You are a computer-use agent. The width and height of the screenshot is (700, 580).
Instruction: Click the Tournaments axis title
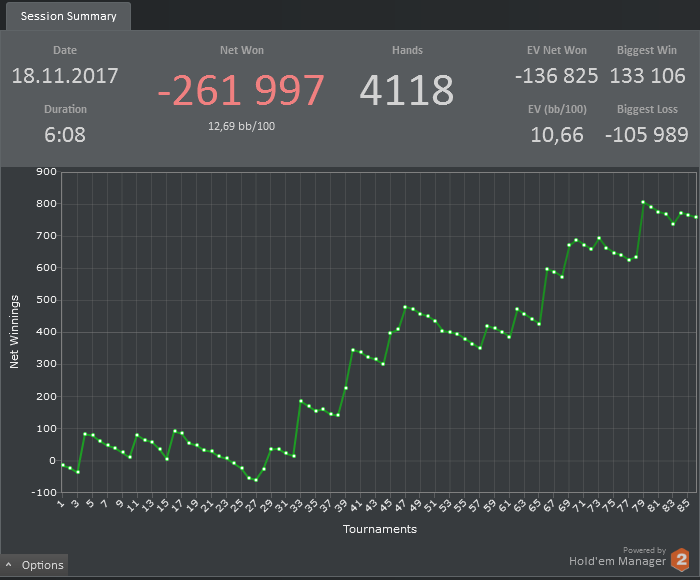click(380, 529)
